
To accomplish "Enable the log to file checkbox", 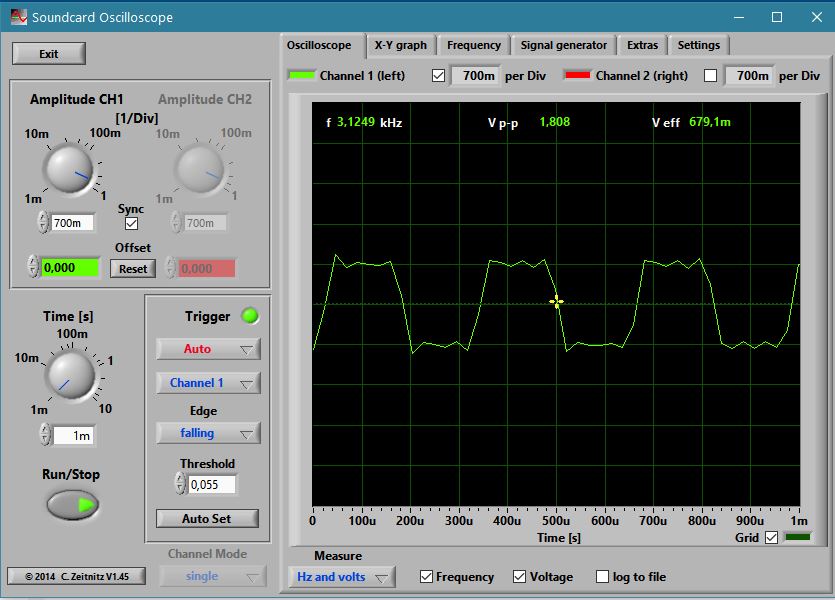I will (602, 577).
